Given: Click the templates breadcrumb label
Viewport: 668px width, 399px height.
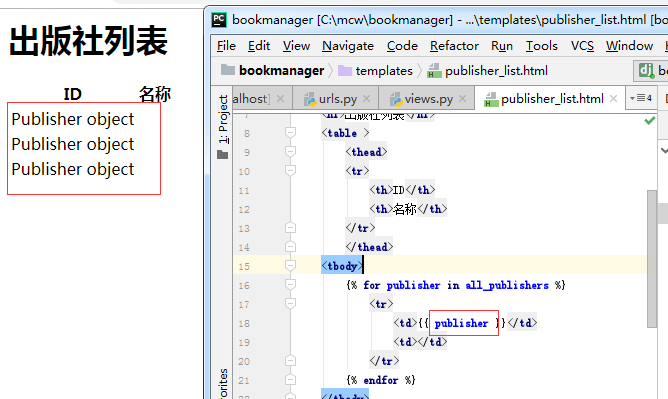Looking at the screenshot, I should pos(384,71).
